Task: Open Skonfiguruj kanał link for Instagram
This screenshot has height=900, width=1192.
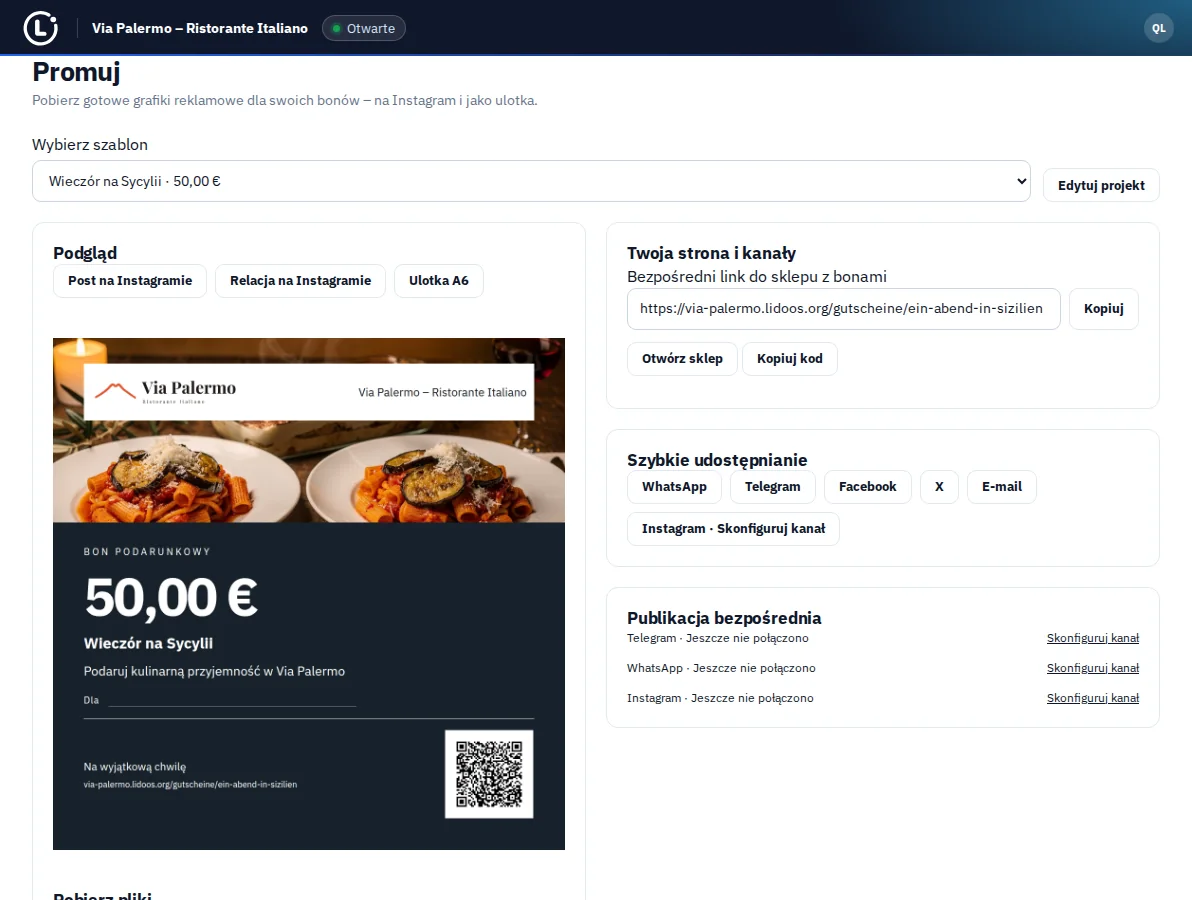Action: [x=1092, y=698]
